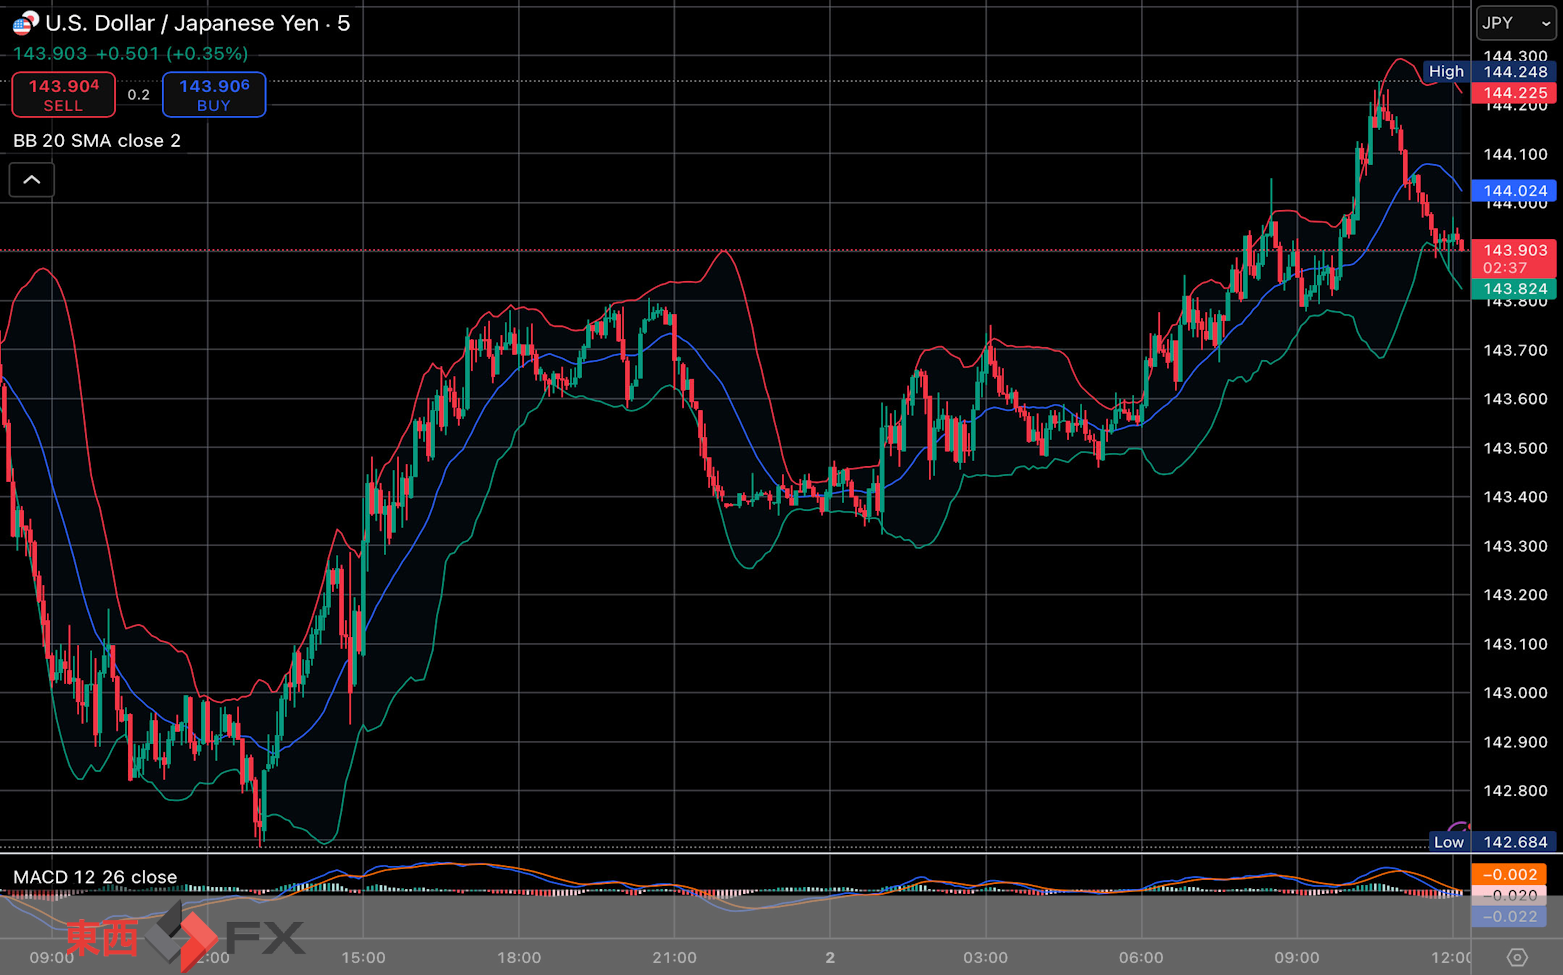Select the MACD 12 26 close indicator
1563x975 pixels.
(x=95, y=877)
